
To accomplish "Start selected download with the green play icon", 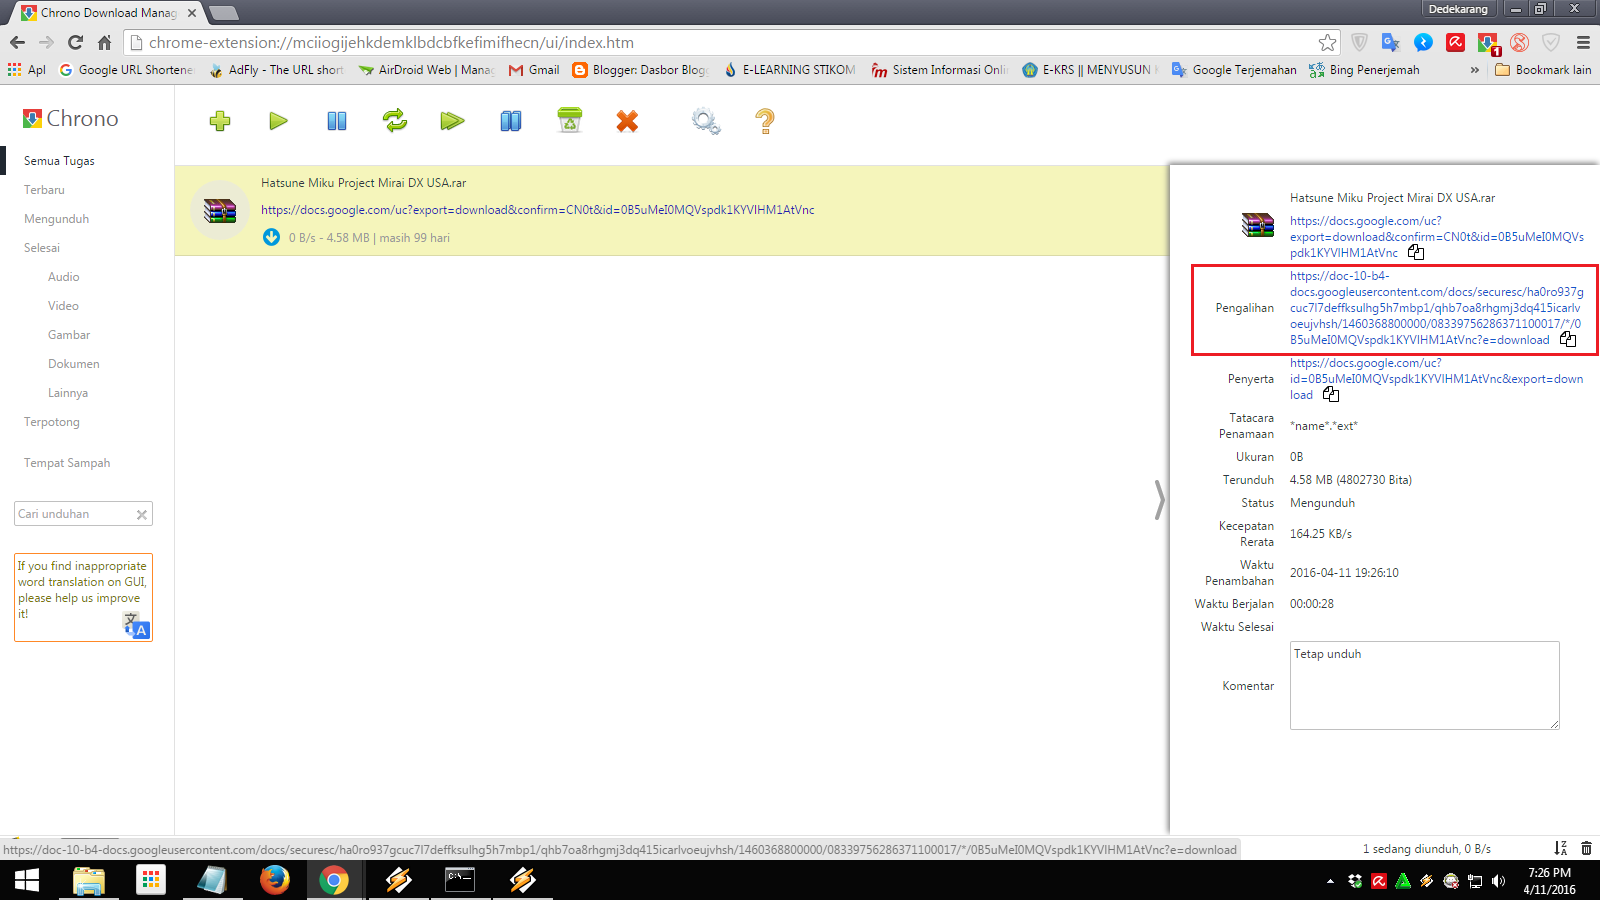I will [278, 121].
